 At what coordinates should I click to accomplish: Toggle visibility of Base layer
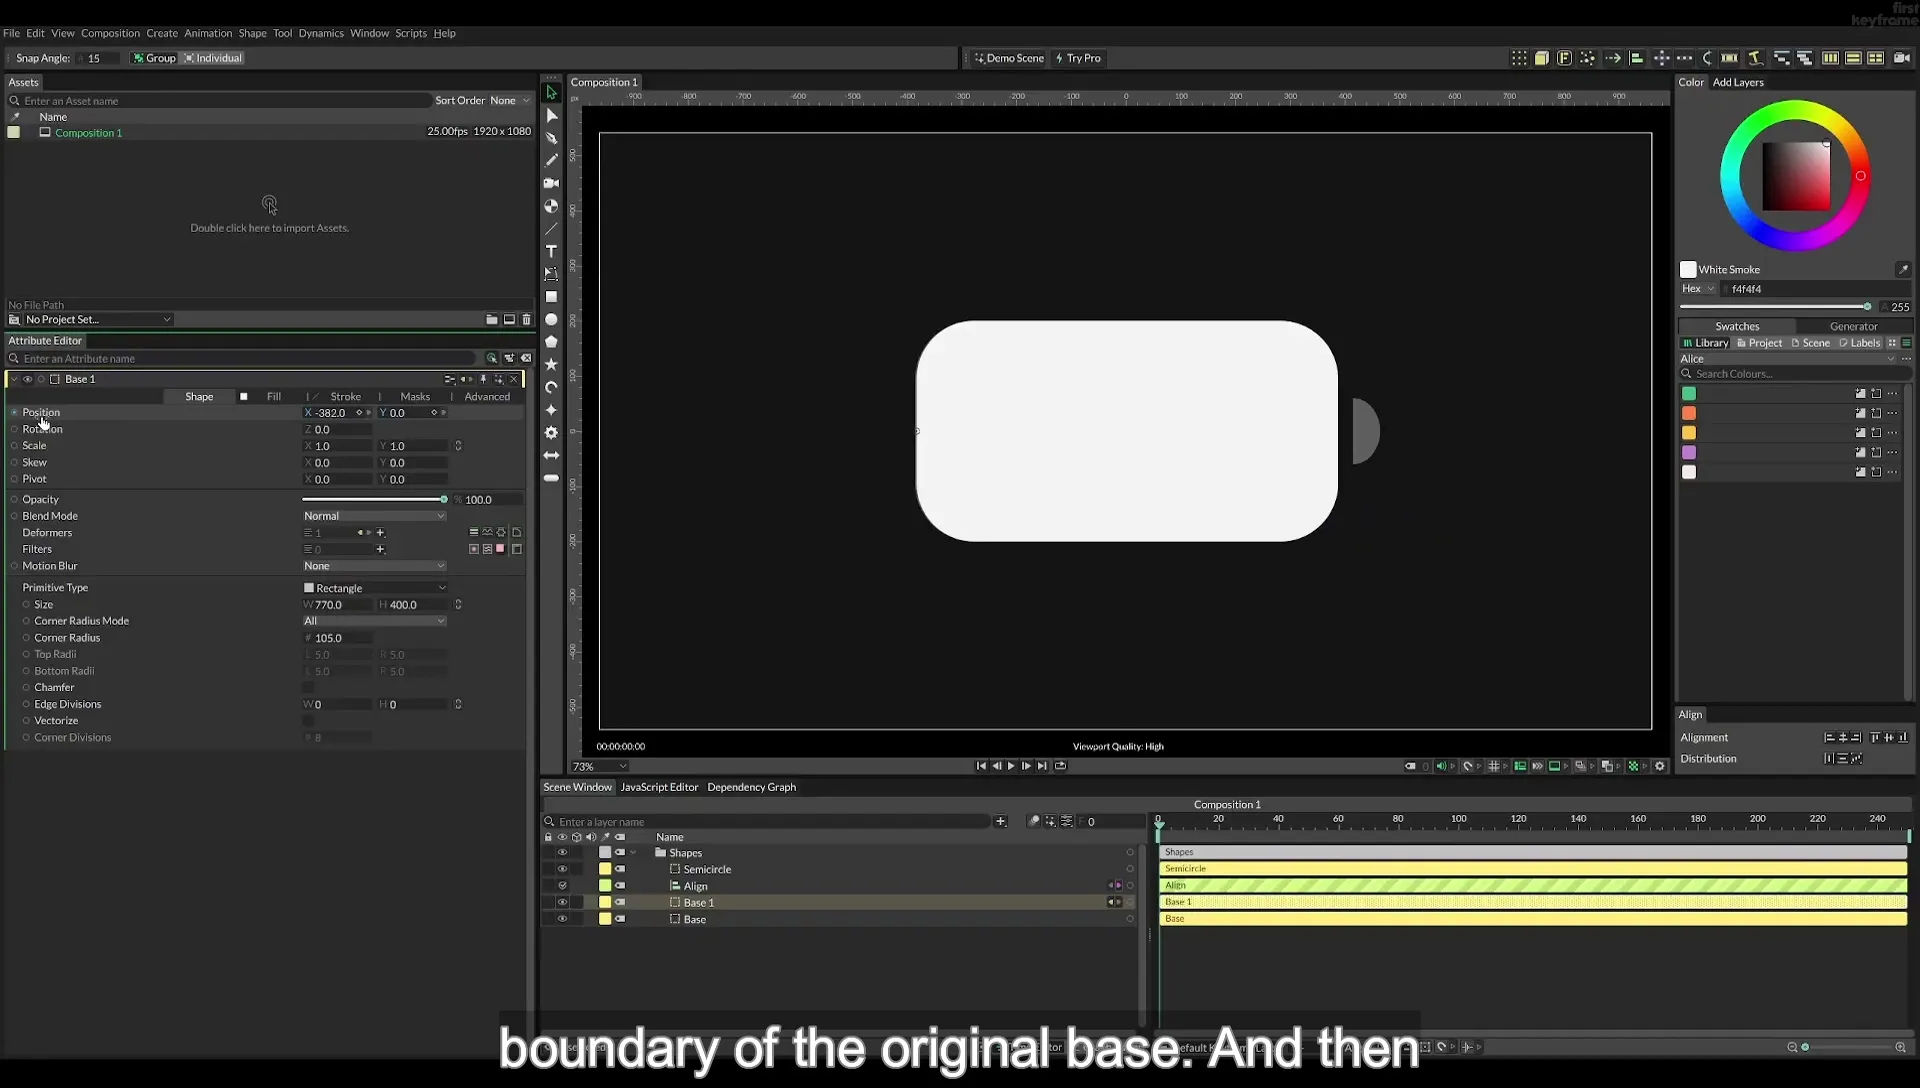pyautogui.click(x=562, y=919)
